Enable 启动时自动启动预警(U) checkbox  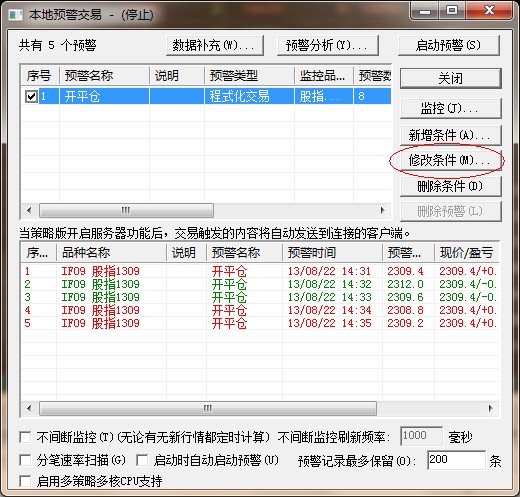tap(142, 461)
